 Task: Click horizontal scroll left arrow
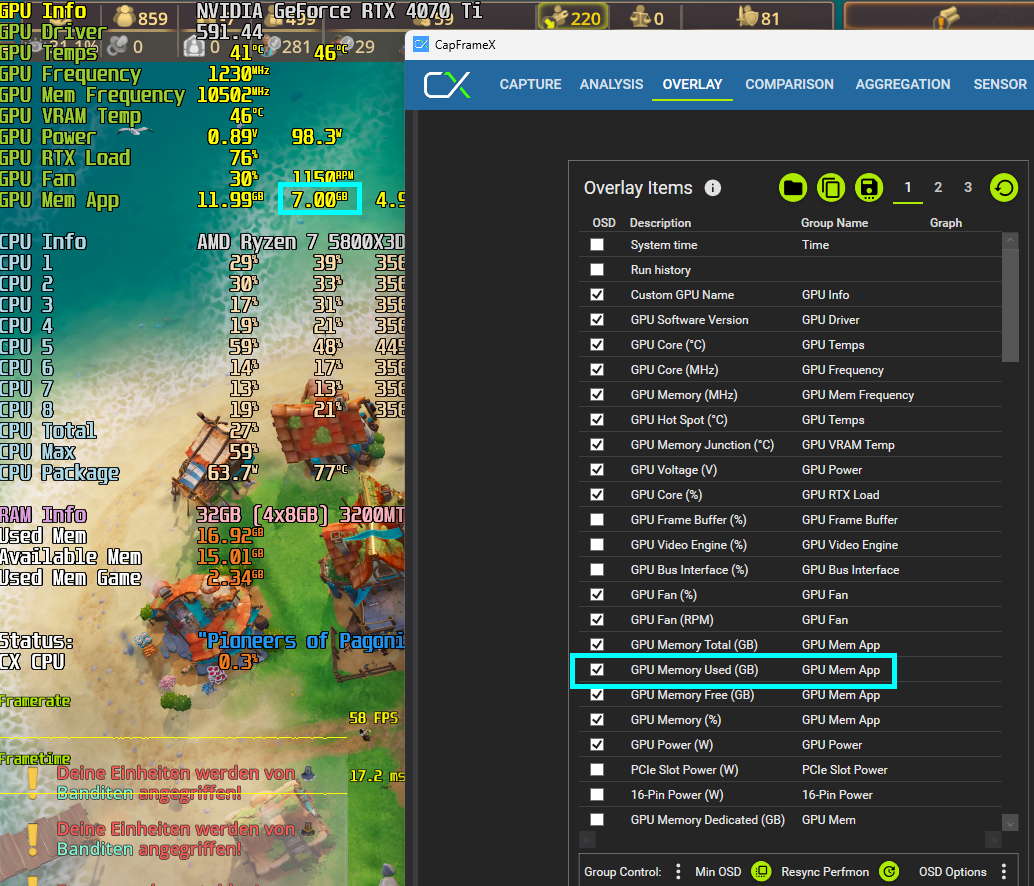click(x=588, y=839)
